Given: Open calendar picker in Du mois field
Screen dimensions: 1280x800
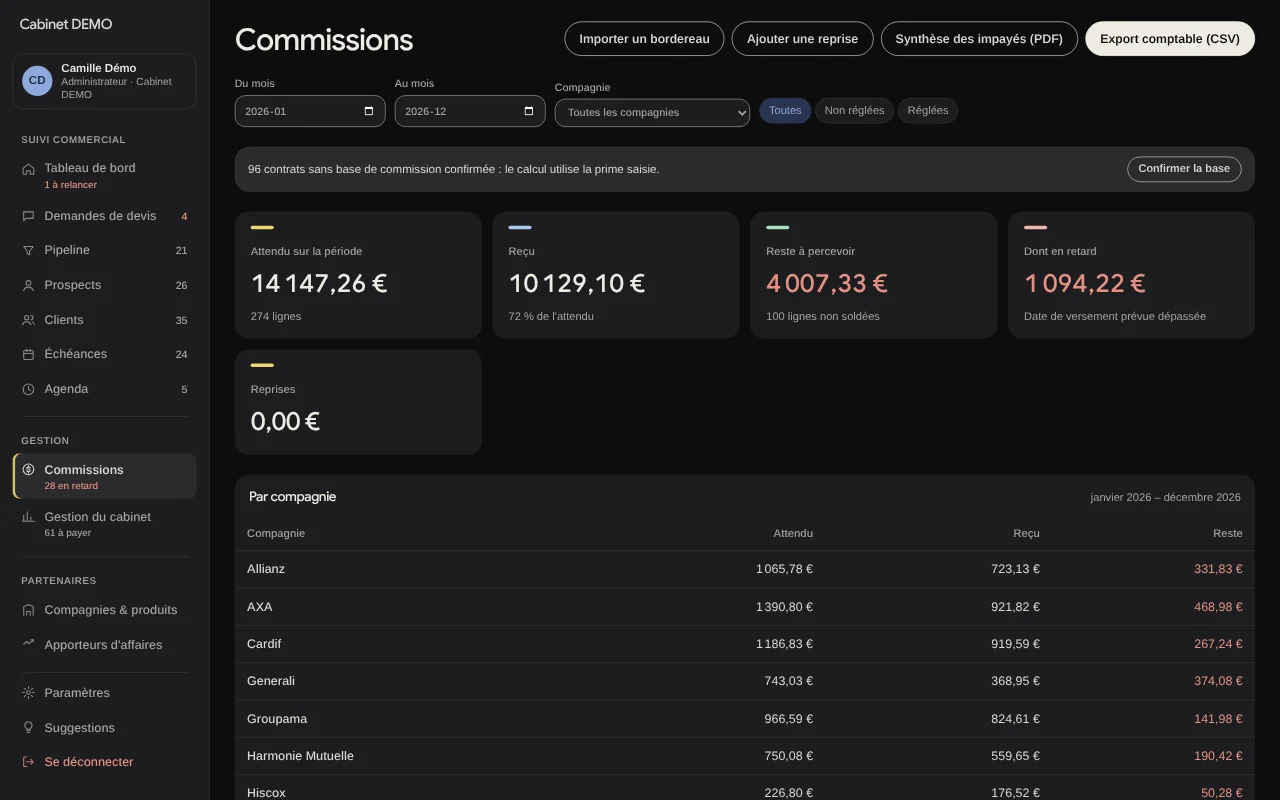Looking at the screenshot, I should [369, 111].
